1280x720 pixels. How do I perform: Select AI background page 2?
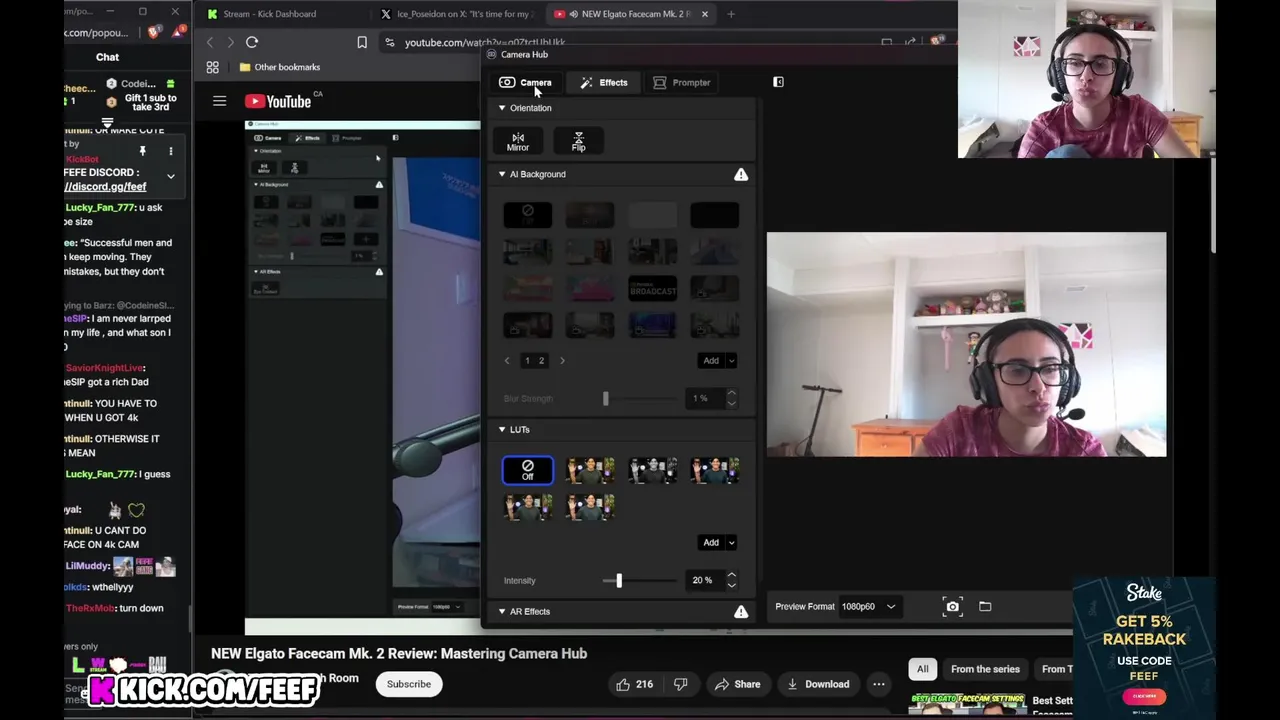coord(541,361)
